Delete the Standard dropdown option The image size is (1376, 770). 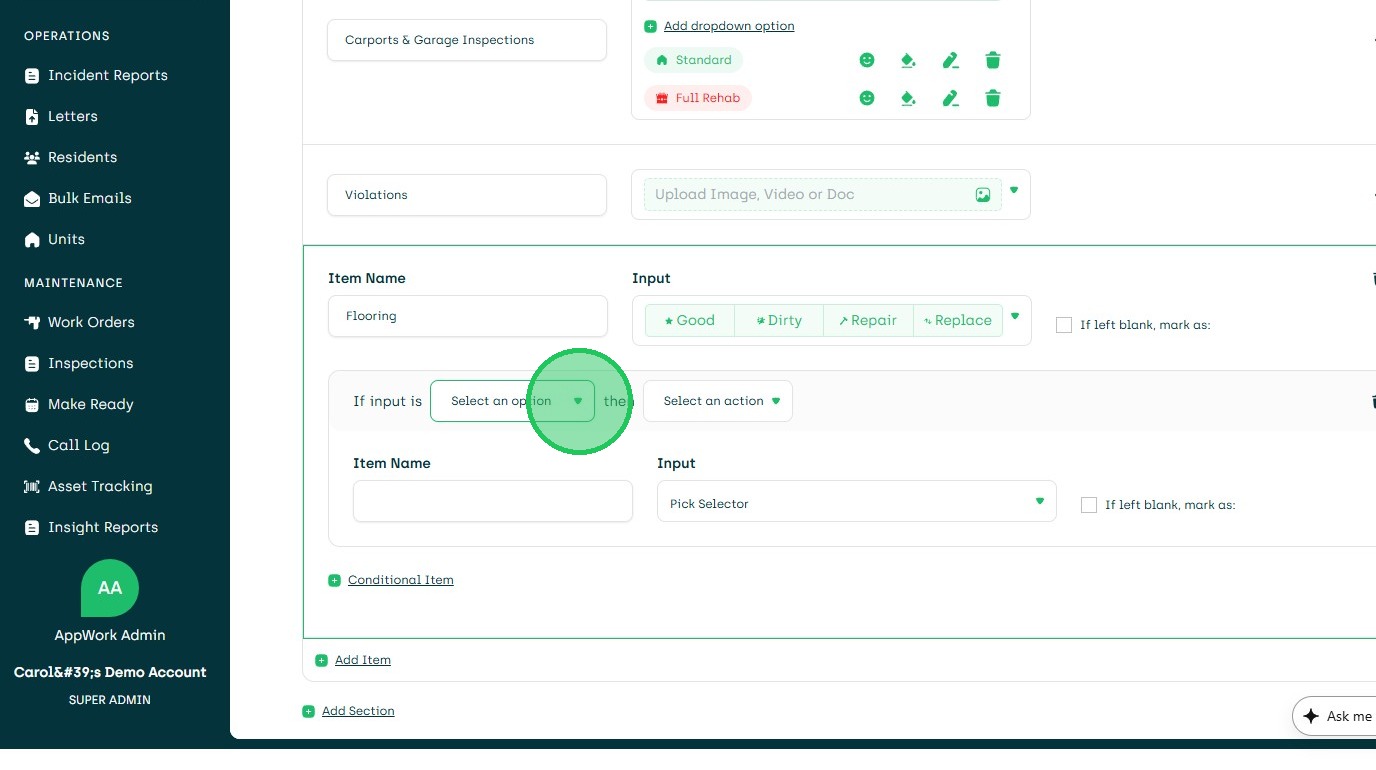993,60
